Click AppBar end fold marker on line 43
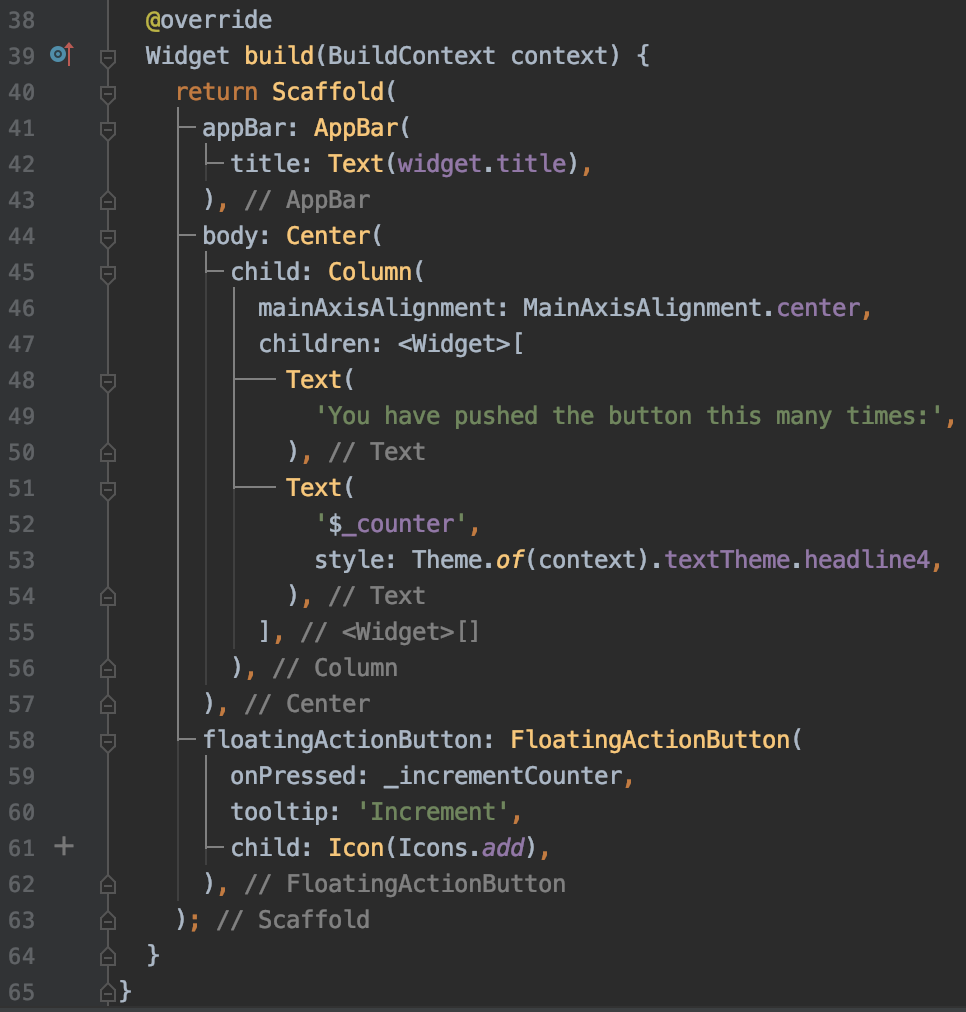Image resolution: width=966 pixels, height=1012 pixels. click(108, 201)
